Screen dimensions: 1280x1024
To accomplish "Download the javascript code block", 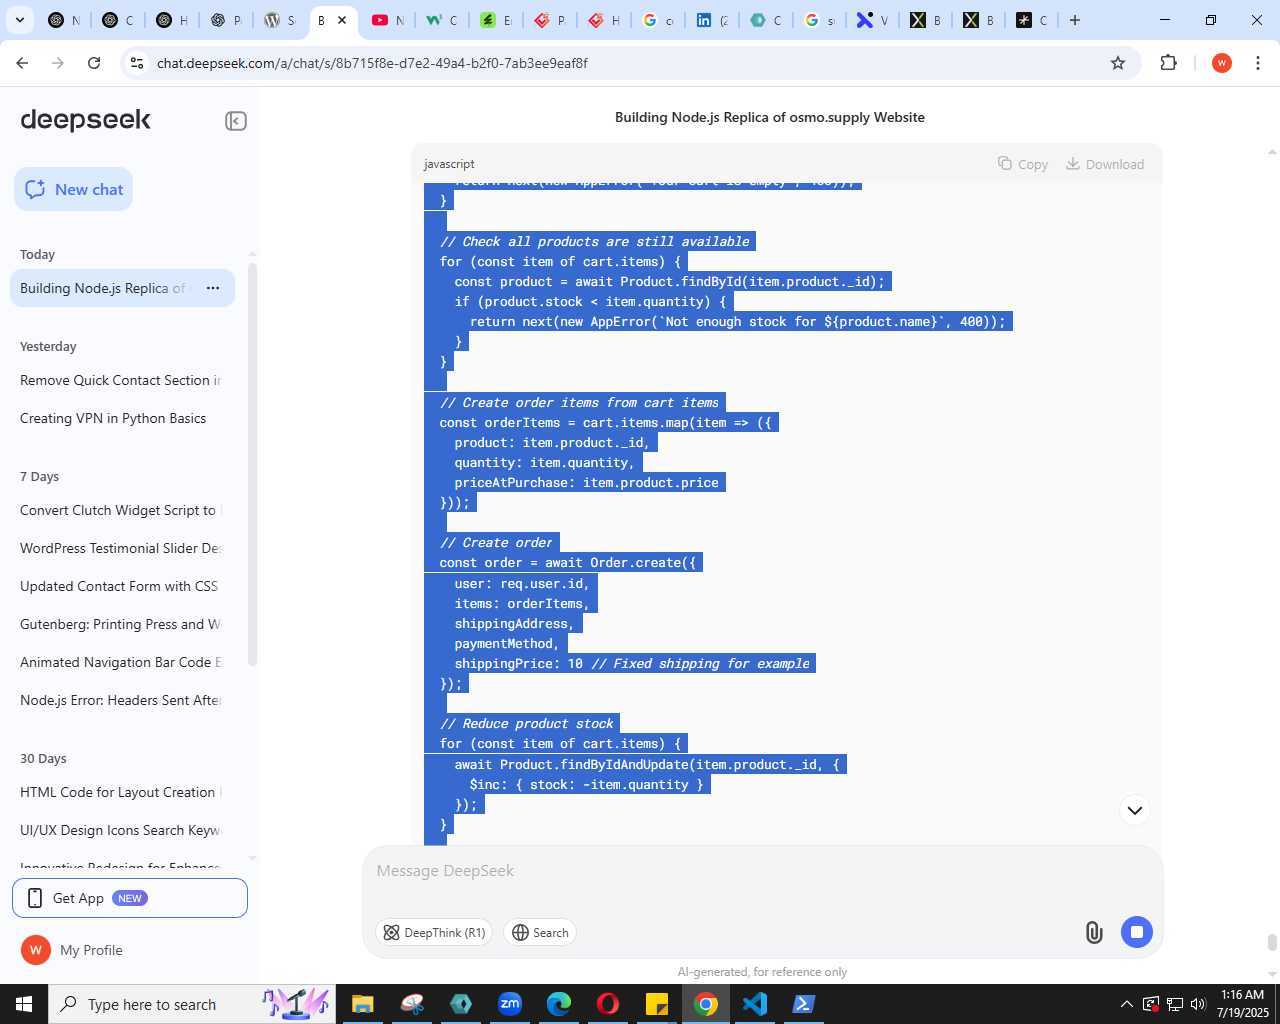I will click(x=1105, y=164).
